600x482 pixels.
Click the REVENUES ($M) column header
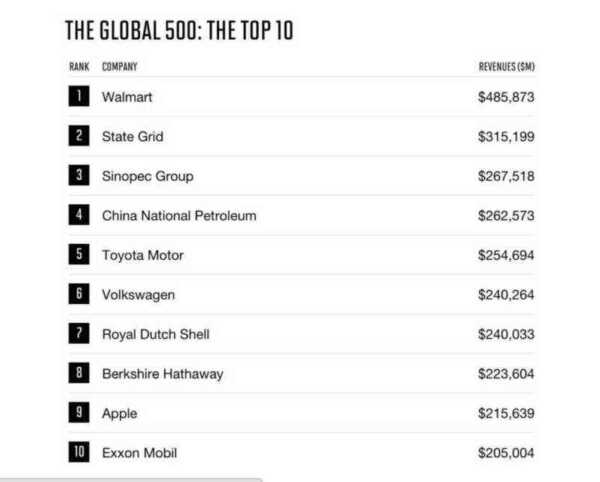click(x=507, y=67)
